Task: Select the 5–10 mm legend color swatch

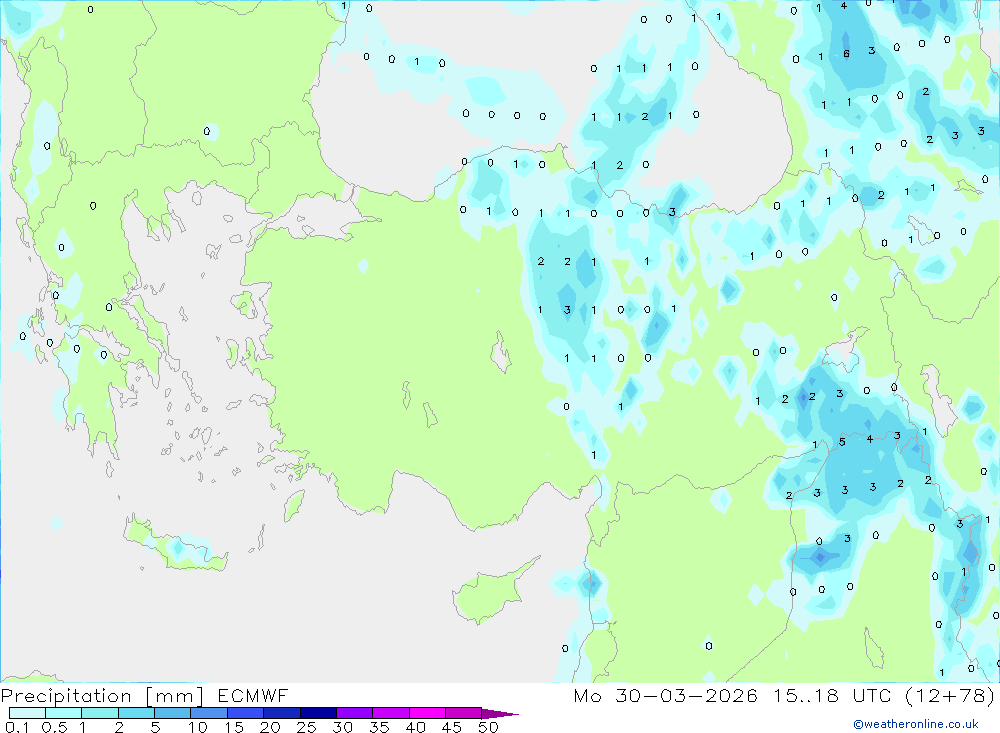Action: tap(172, 713)
